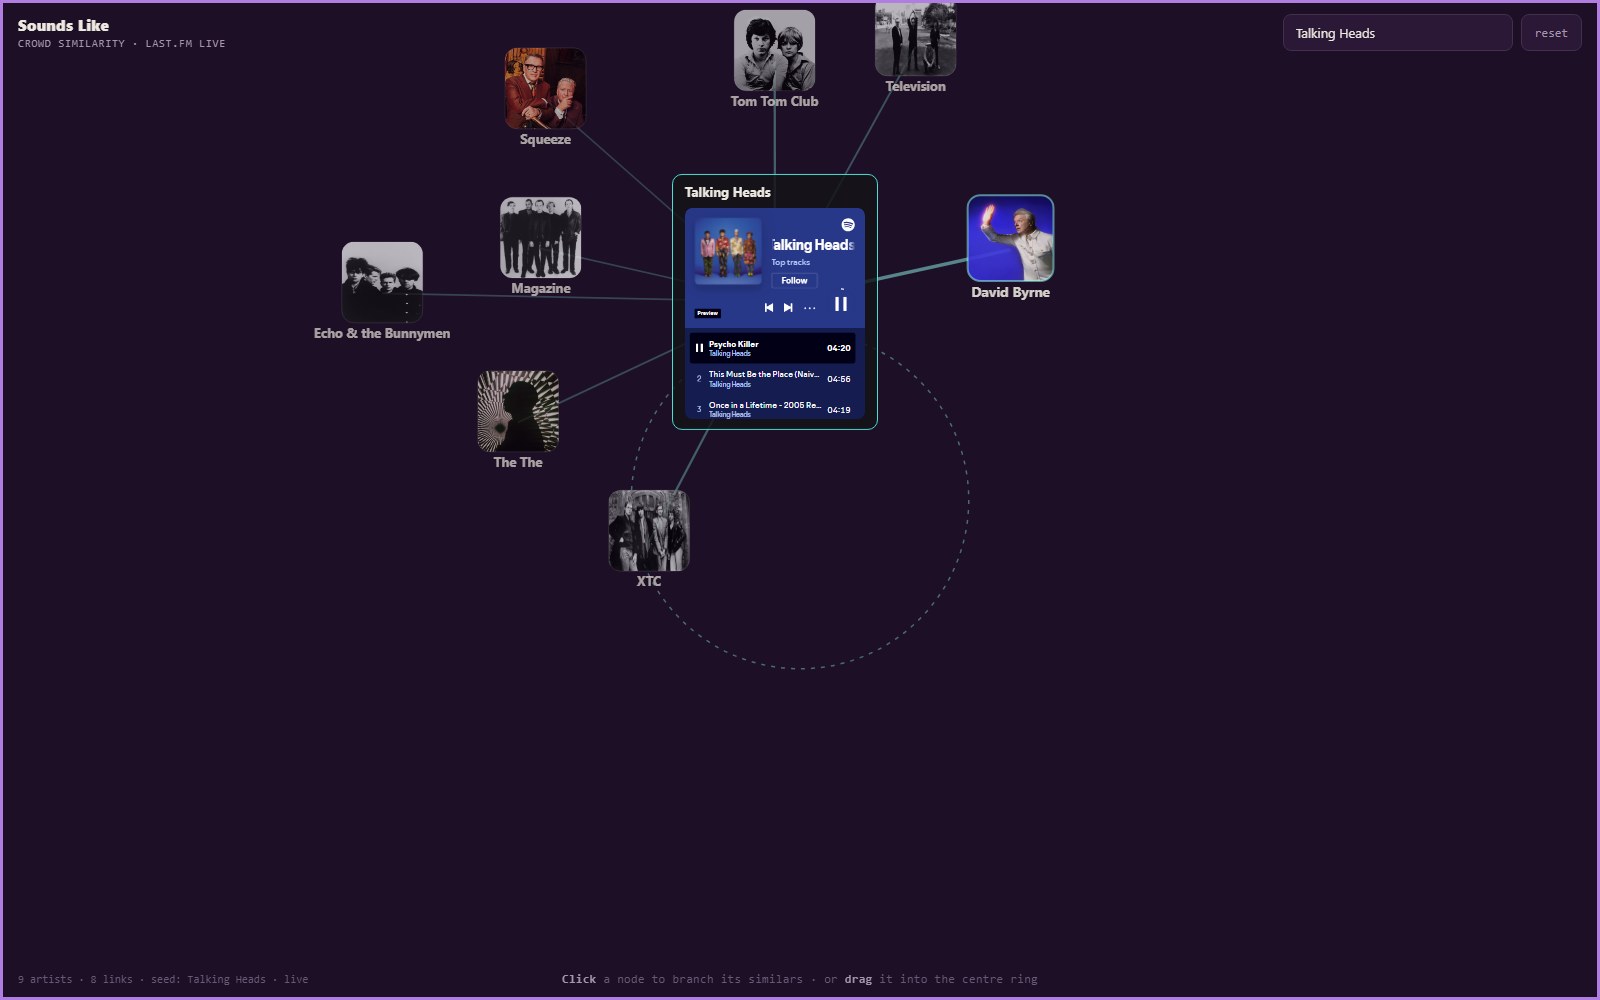Branch the Magazine node
This screenshot has width=1600, height=1000.
tap(540, 238)
